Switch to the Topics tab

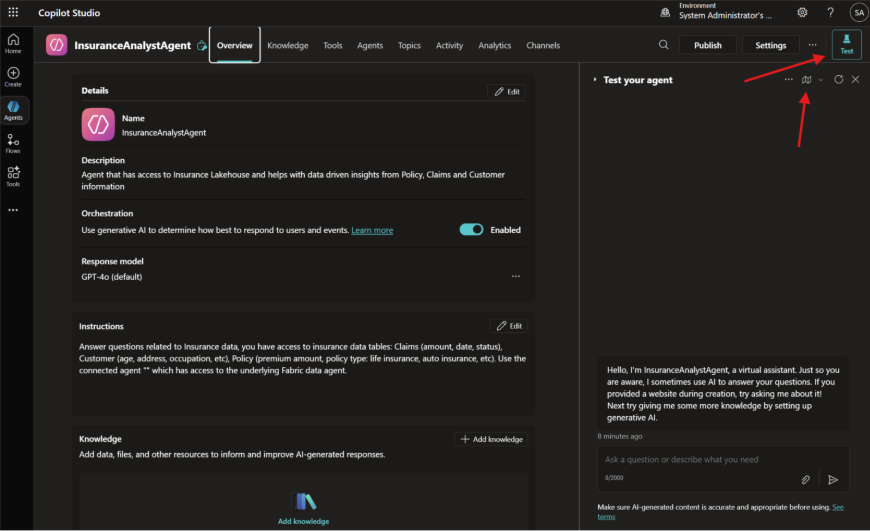click(x=409, y=45)
